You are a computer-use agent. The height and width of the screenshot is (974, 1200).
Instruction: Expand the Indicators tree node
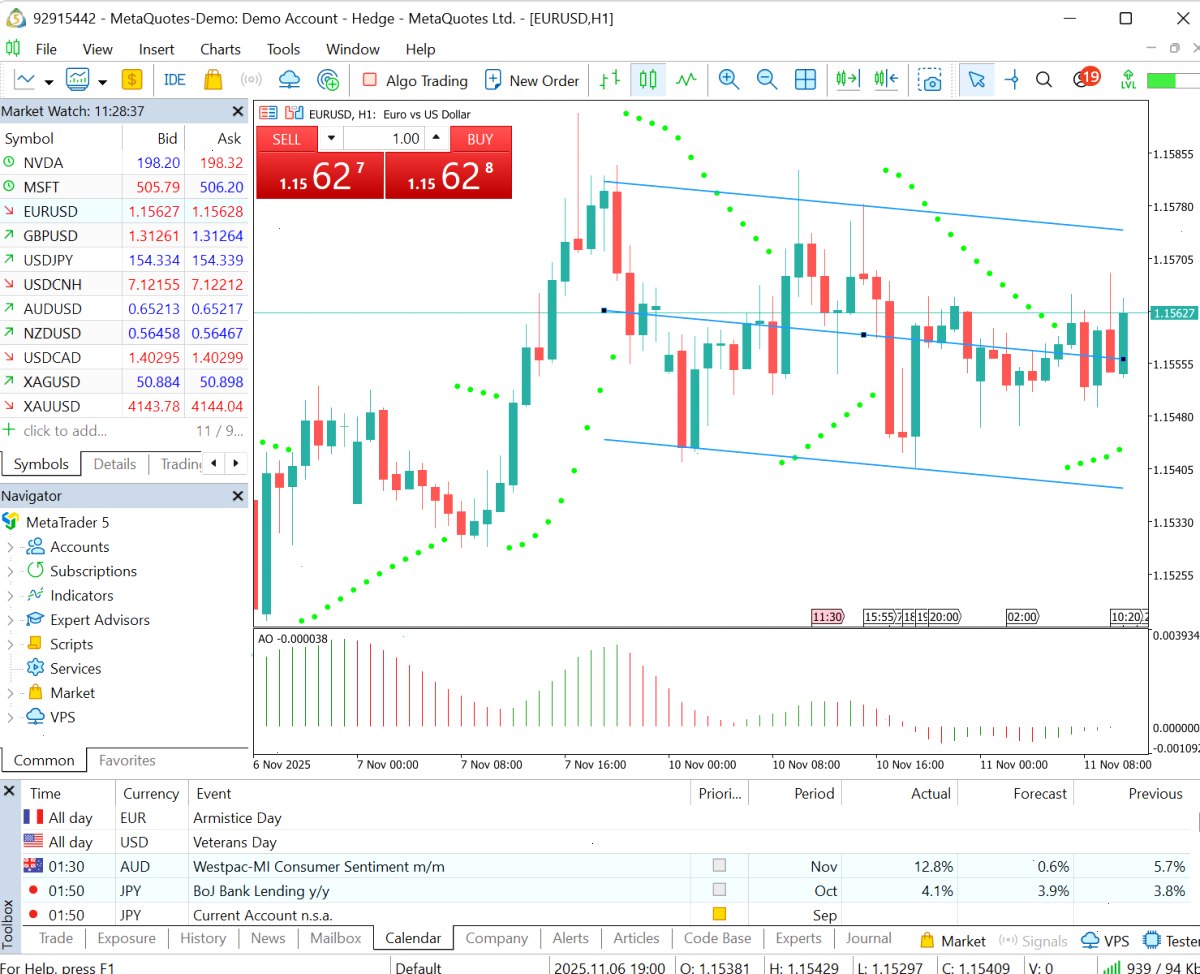[x=10, y=596]
